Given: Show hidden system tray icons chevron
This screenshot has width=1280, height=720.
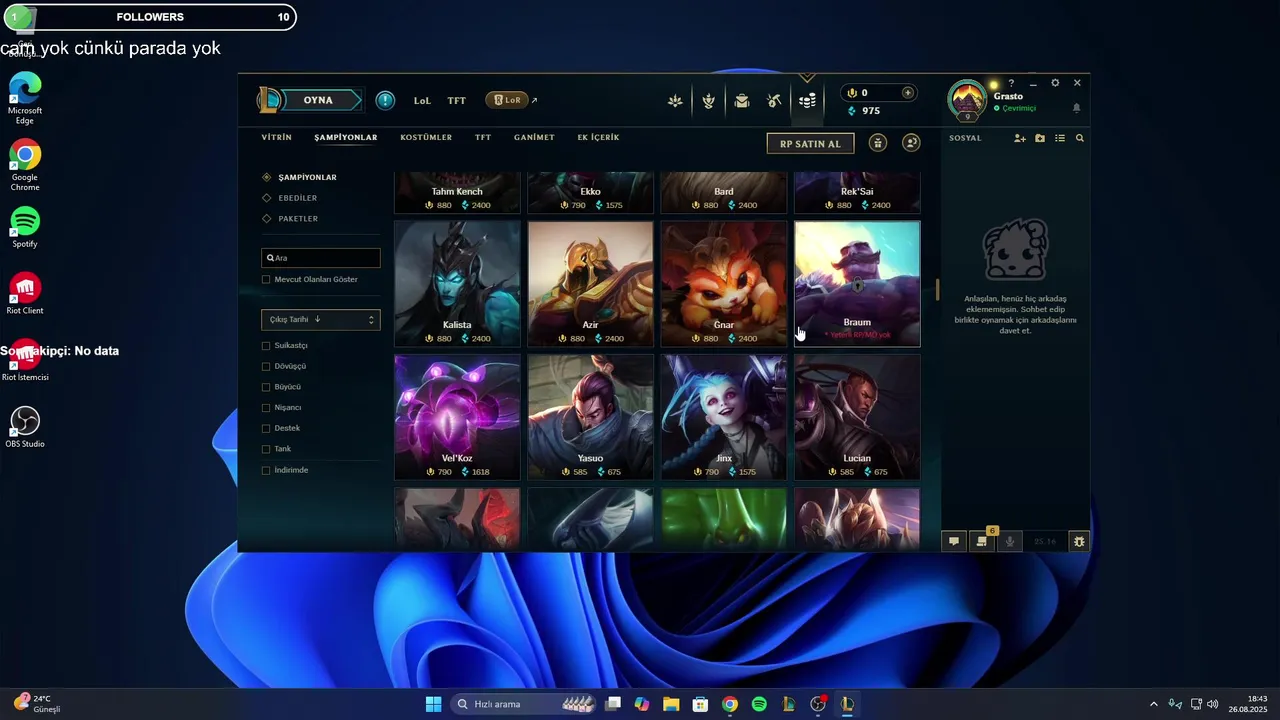Looking at the screenshot, I should [1153, 704].
